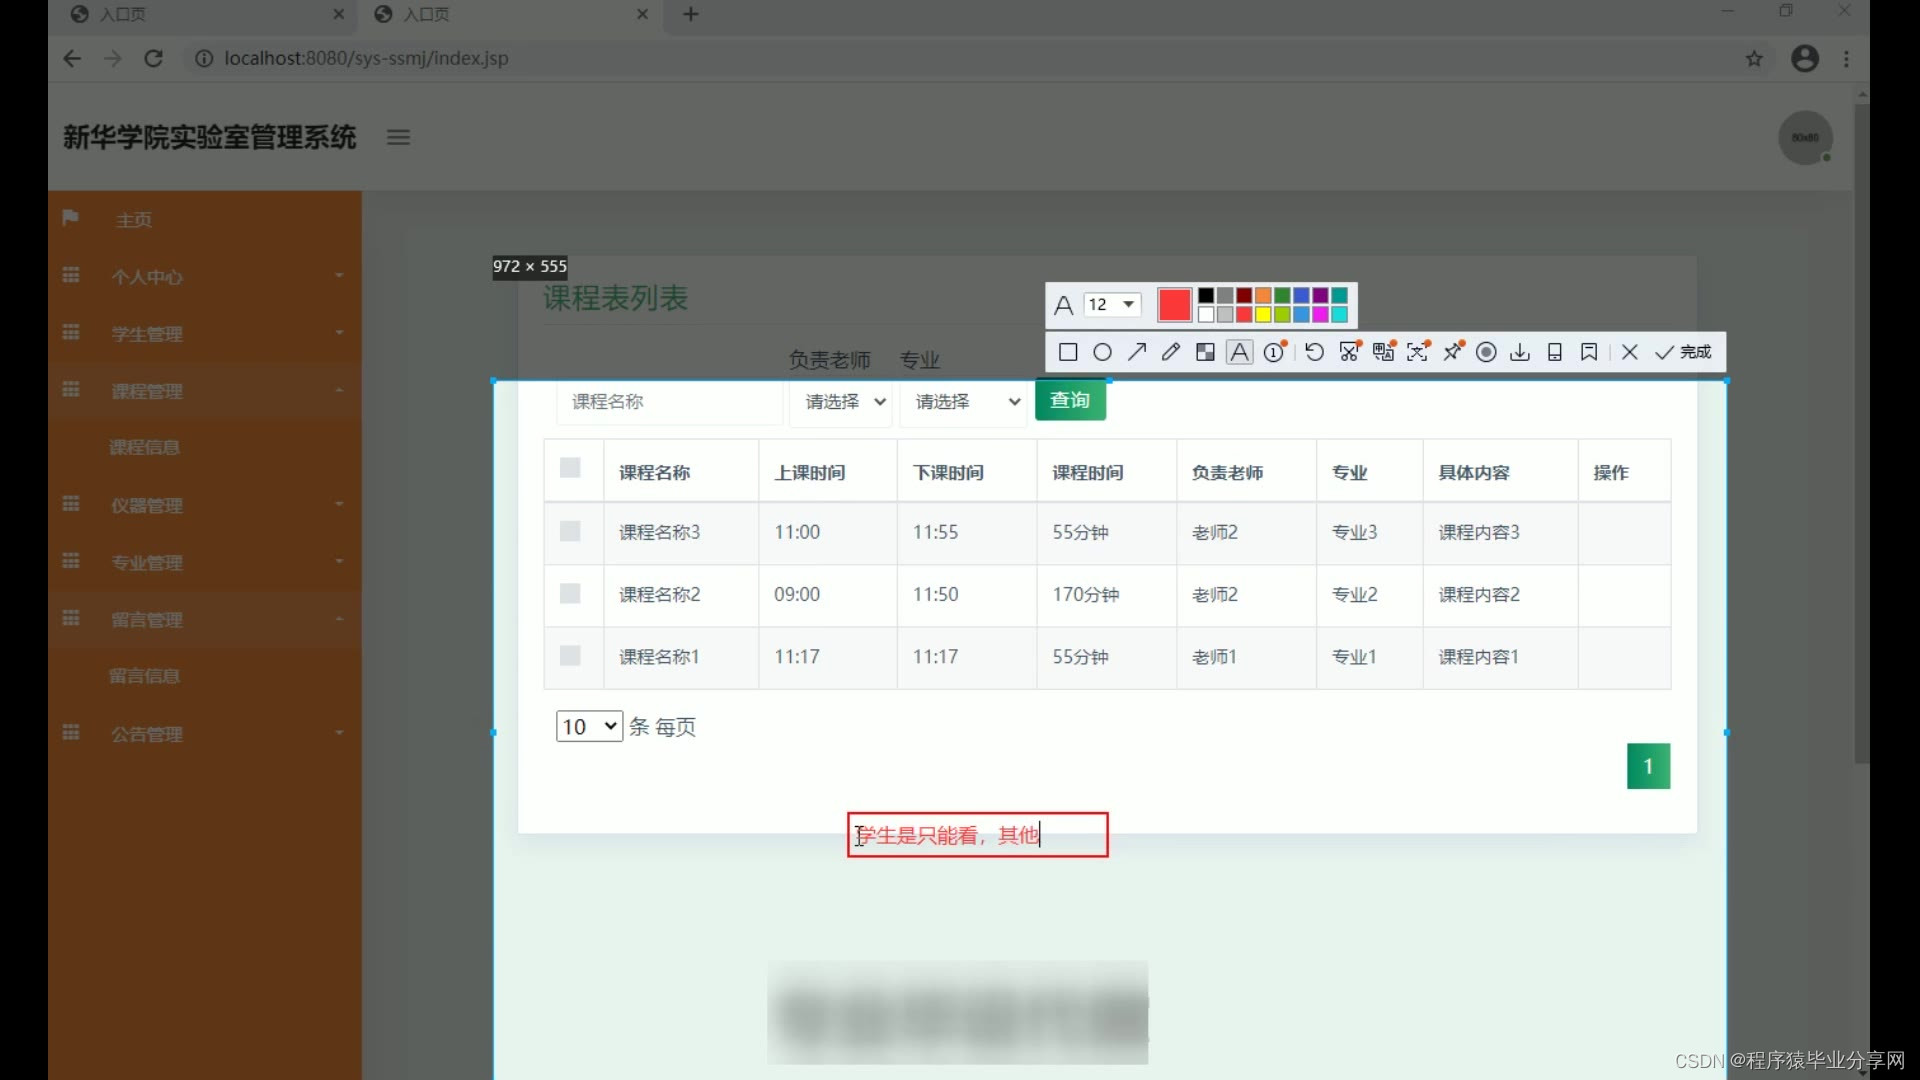Pick the arrow drawing tool
The height and width of the screenshot is (1080, 1920).
pos(1137,352)
